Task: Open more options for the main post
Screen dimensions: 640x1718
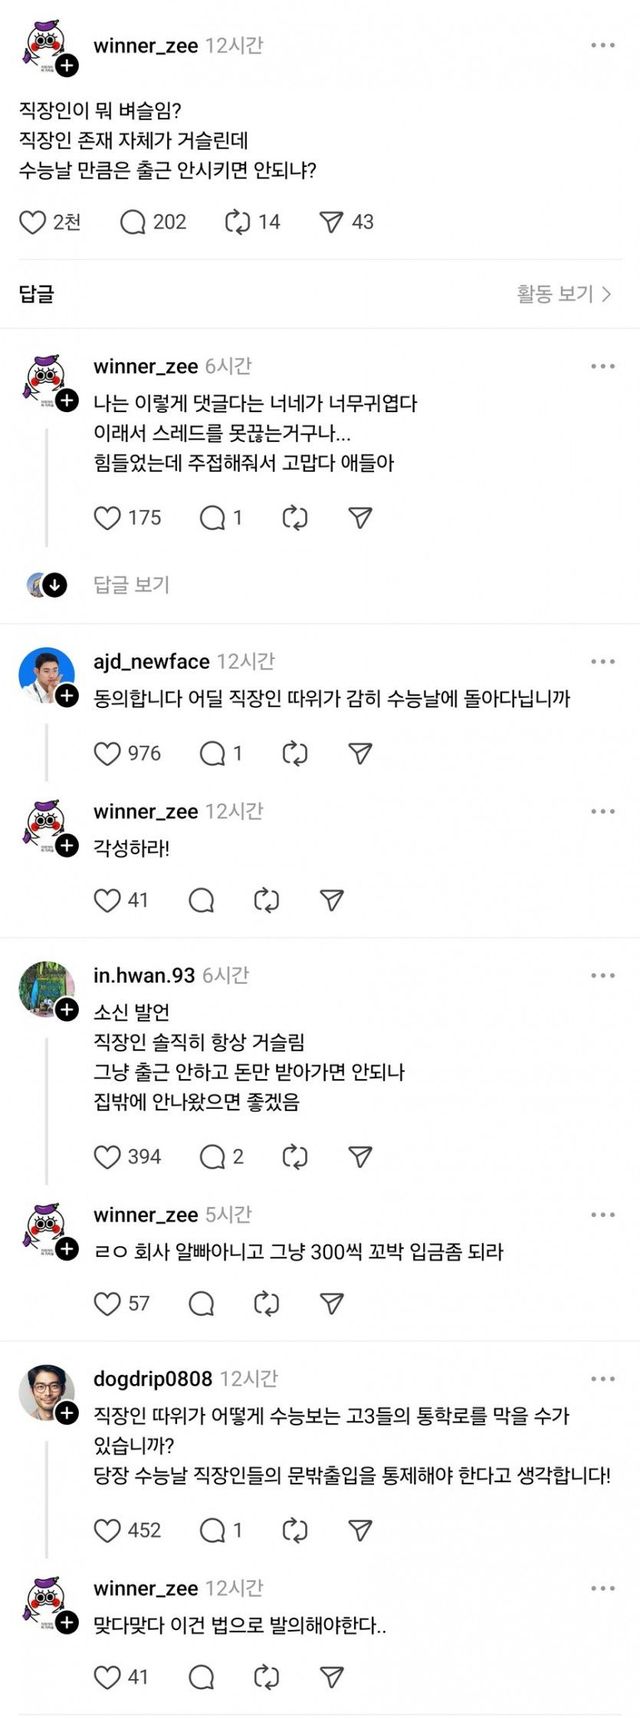Action: pyautogui.click(x=602, y=46)
